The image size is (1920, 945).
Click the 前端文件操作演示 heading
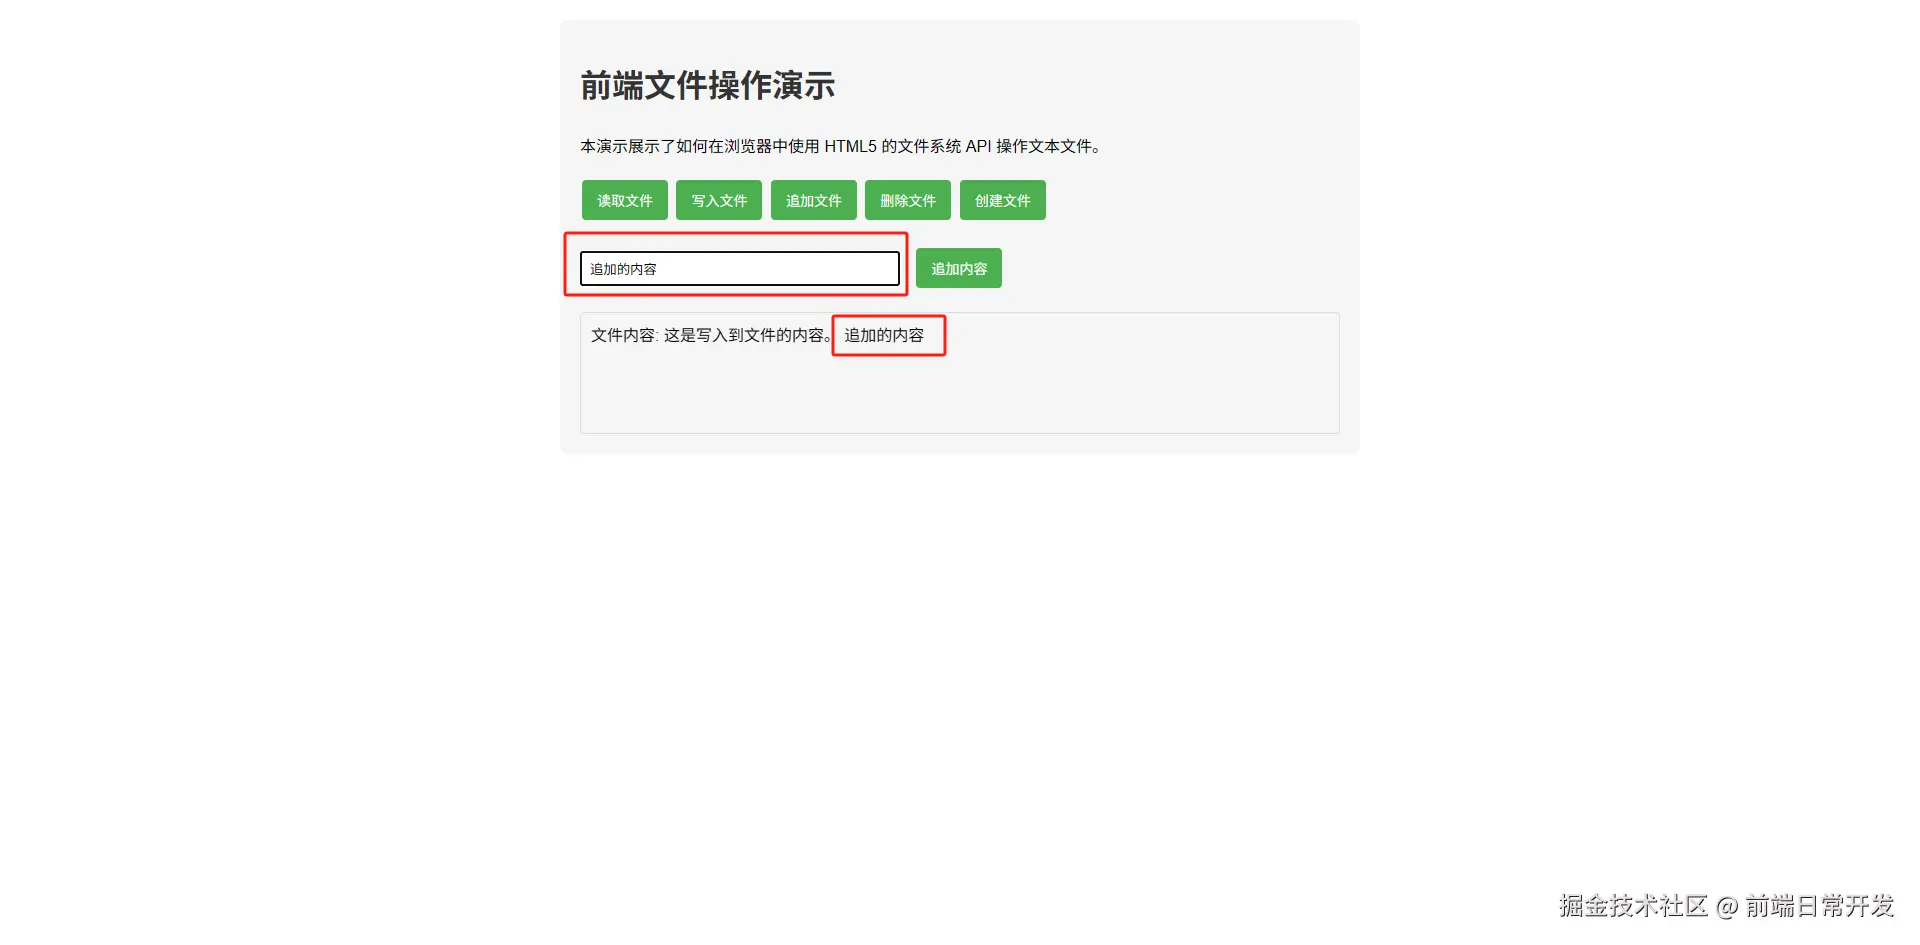tap(708, 86)
